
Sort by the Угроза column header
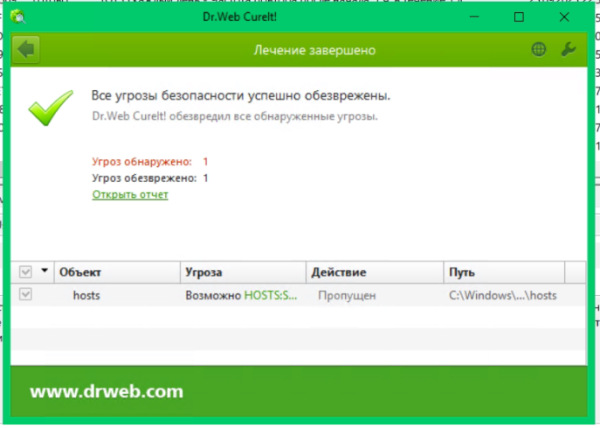point(243,272)
